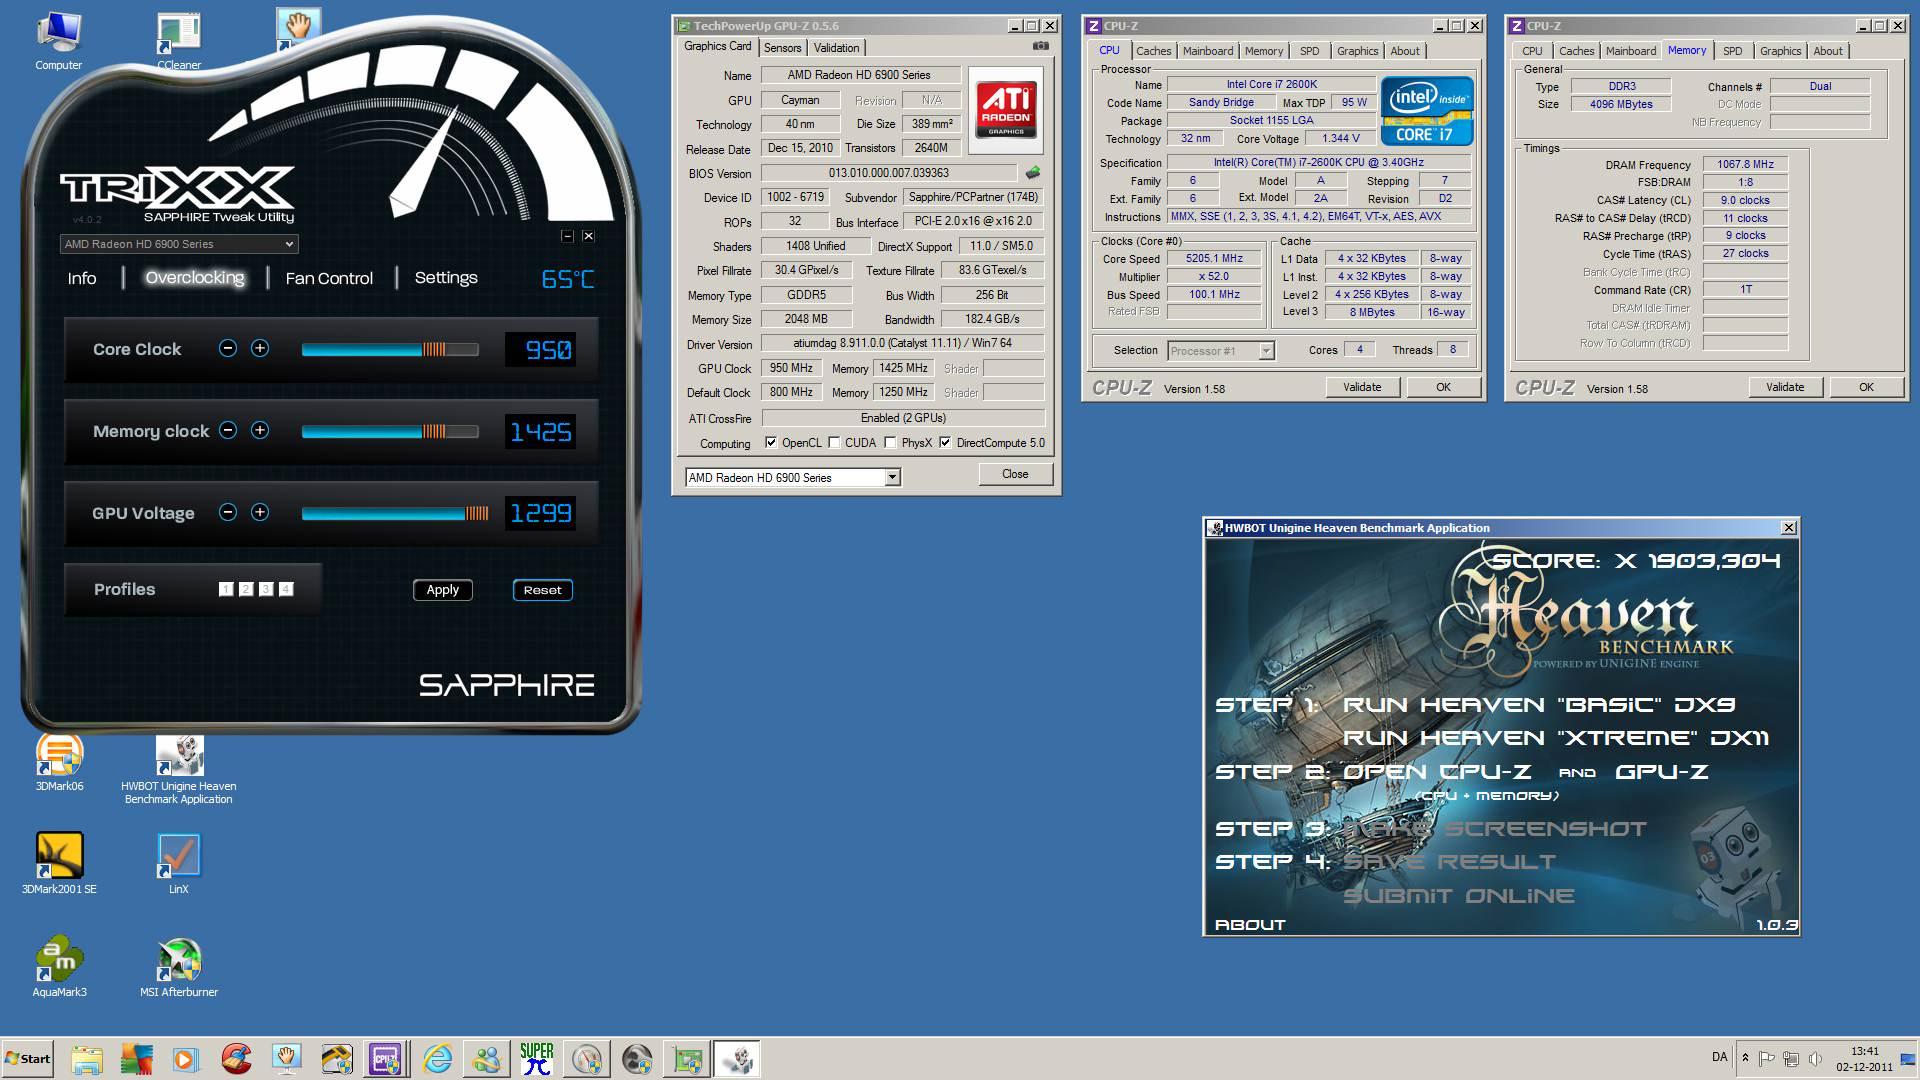Adjust the Core Clock slider in TRIXX
Screen dimensions: 1920x1080
coord(390,349)
